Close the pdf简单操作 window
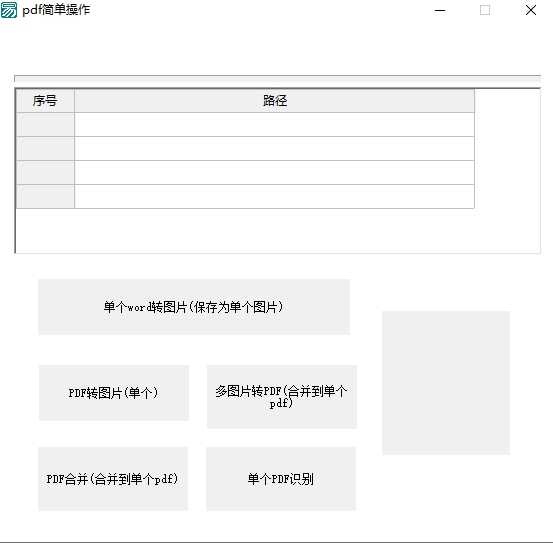This screenshot has width=553, height=543. [x=531, y=10]
